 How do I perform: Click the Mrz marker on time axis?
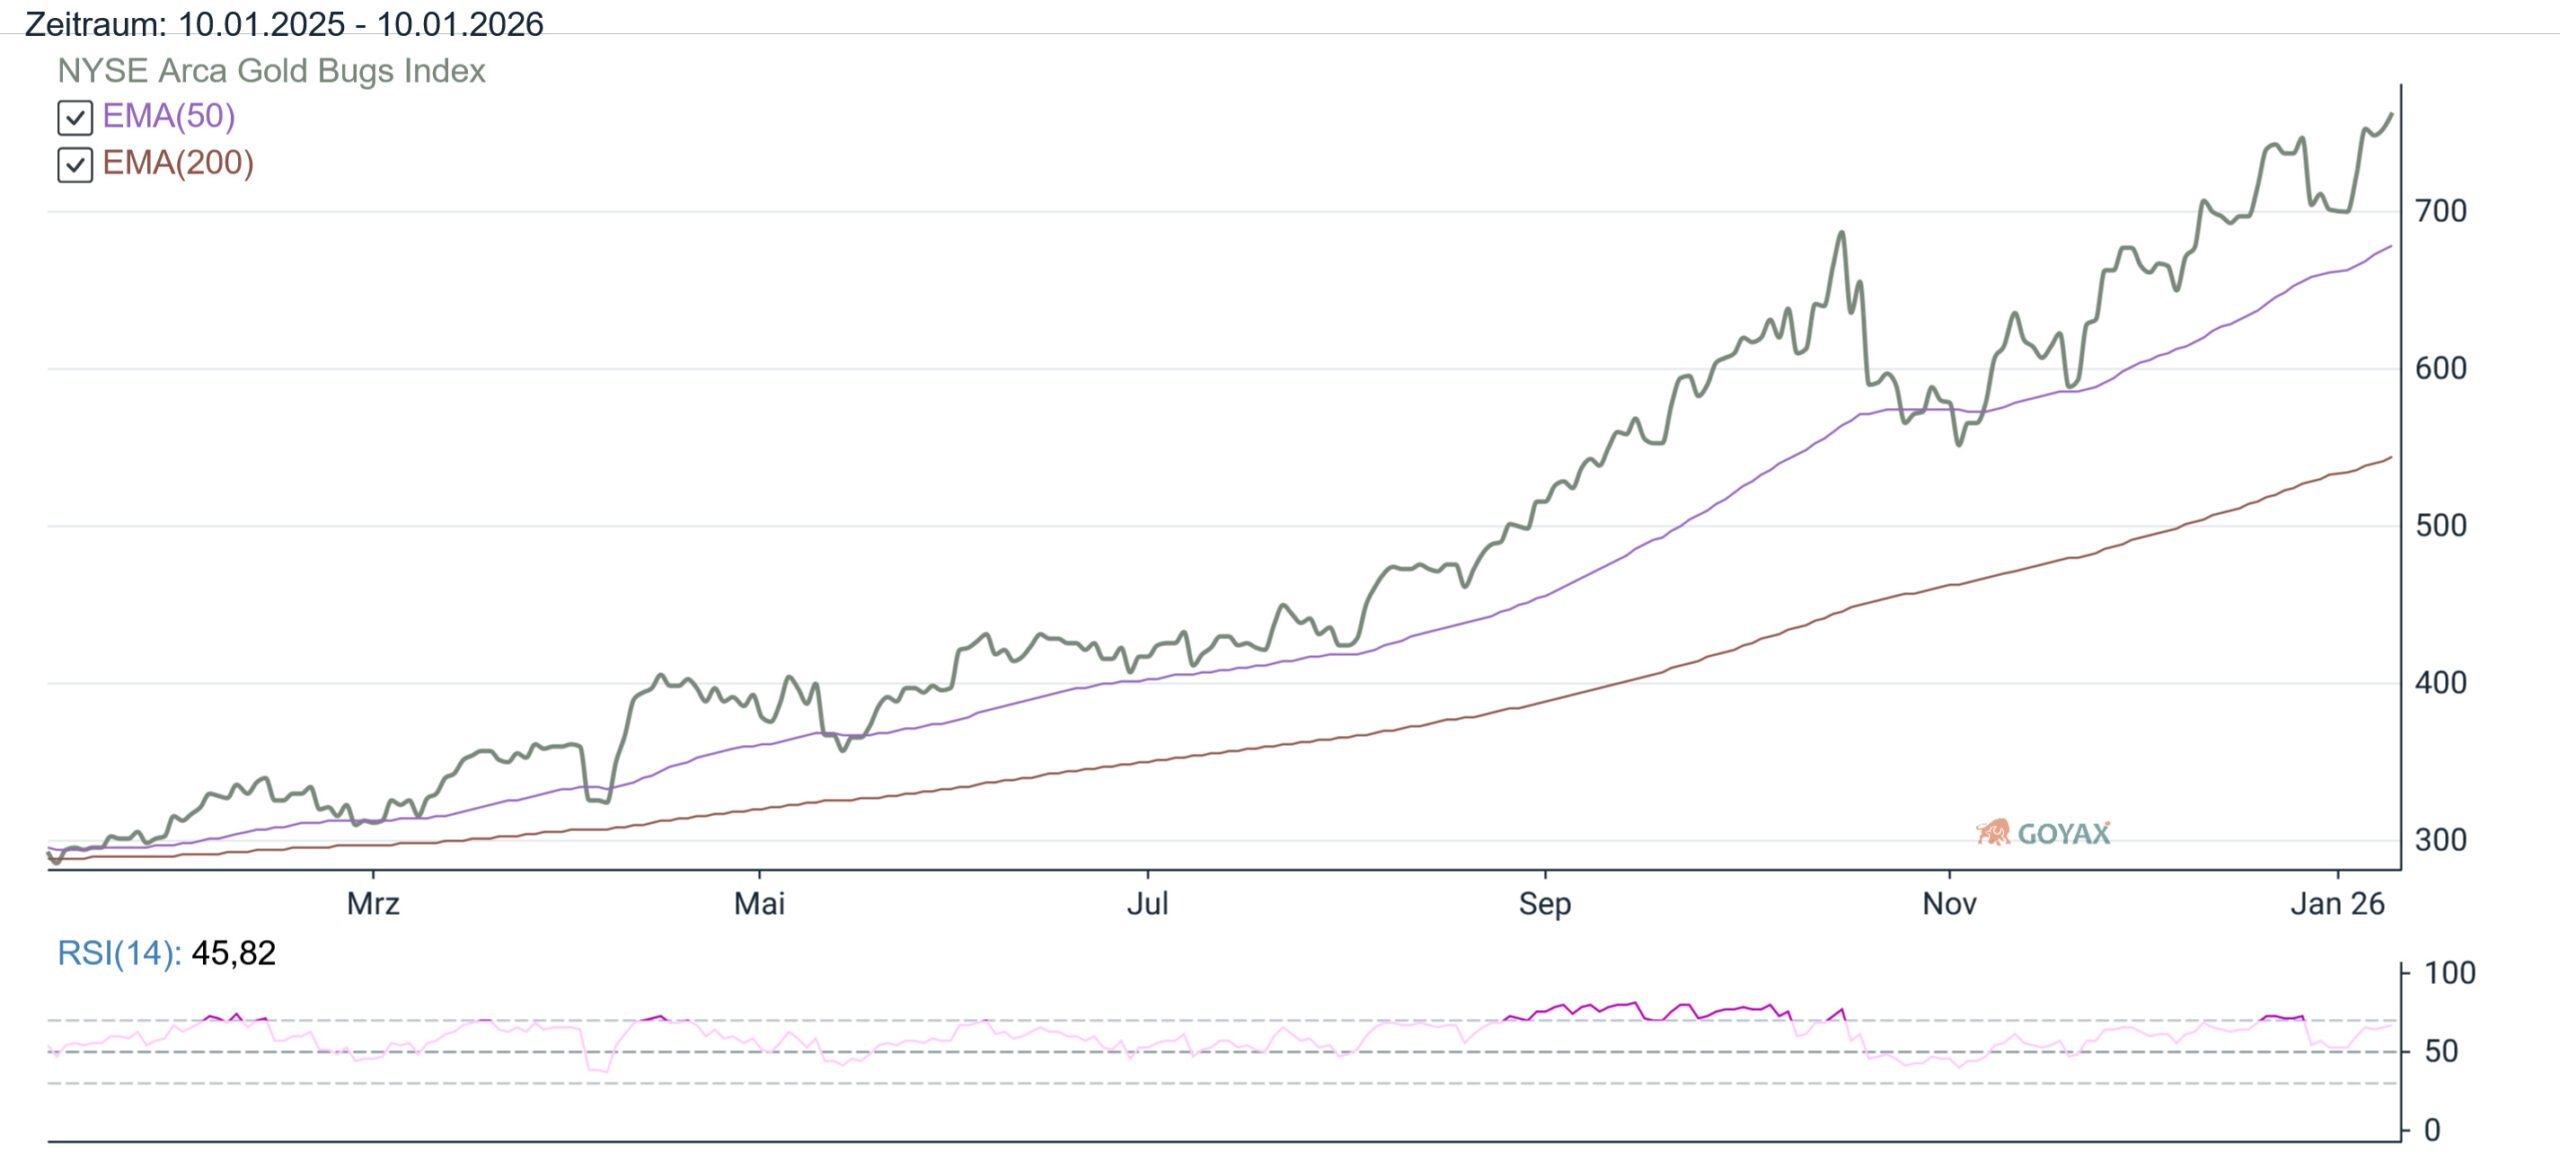[x=373, y=904]
